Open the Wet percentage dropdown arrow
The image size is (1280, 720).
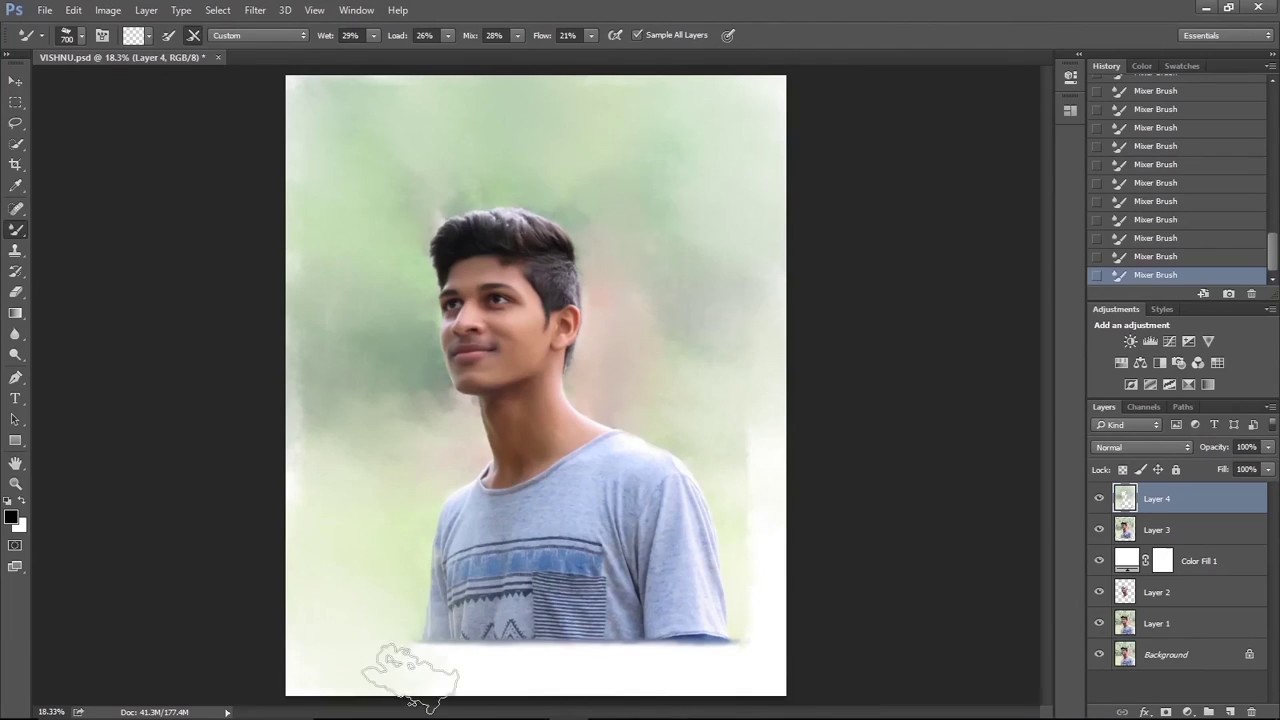(x=373, y=35)
